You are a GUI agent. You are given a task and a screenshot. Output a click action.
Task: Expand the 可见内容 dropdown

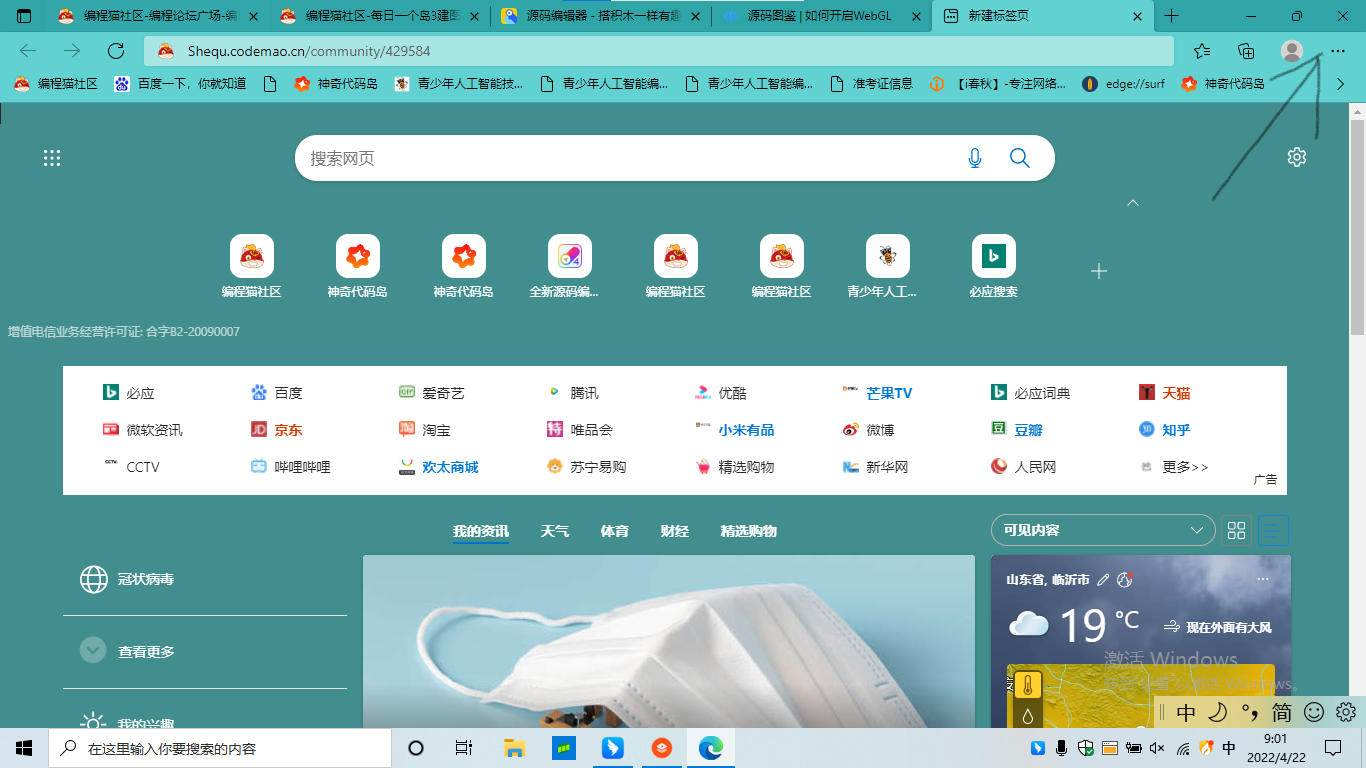pos(1103,531)
